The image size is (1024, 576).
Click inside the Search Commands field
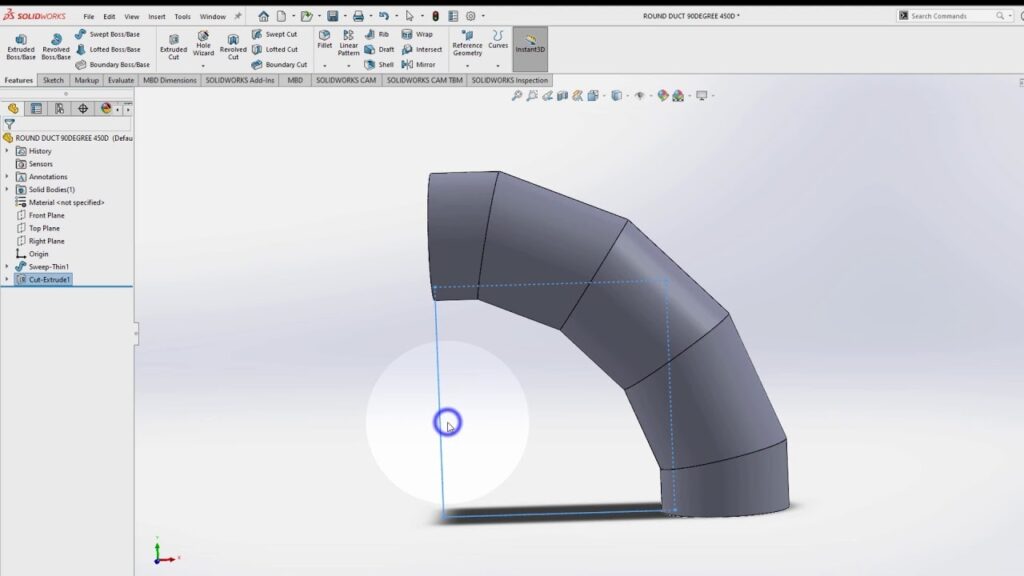coord(950,16)
